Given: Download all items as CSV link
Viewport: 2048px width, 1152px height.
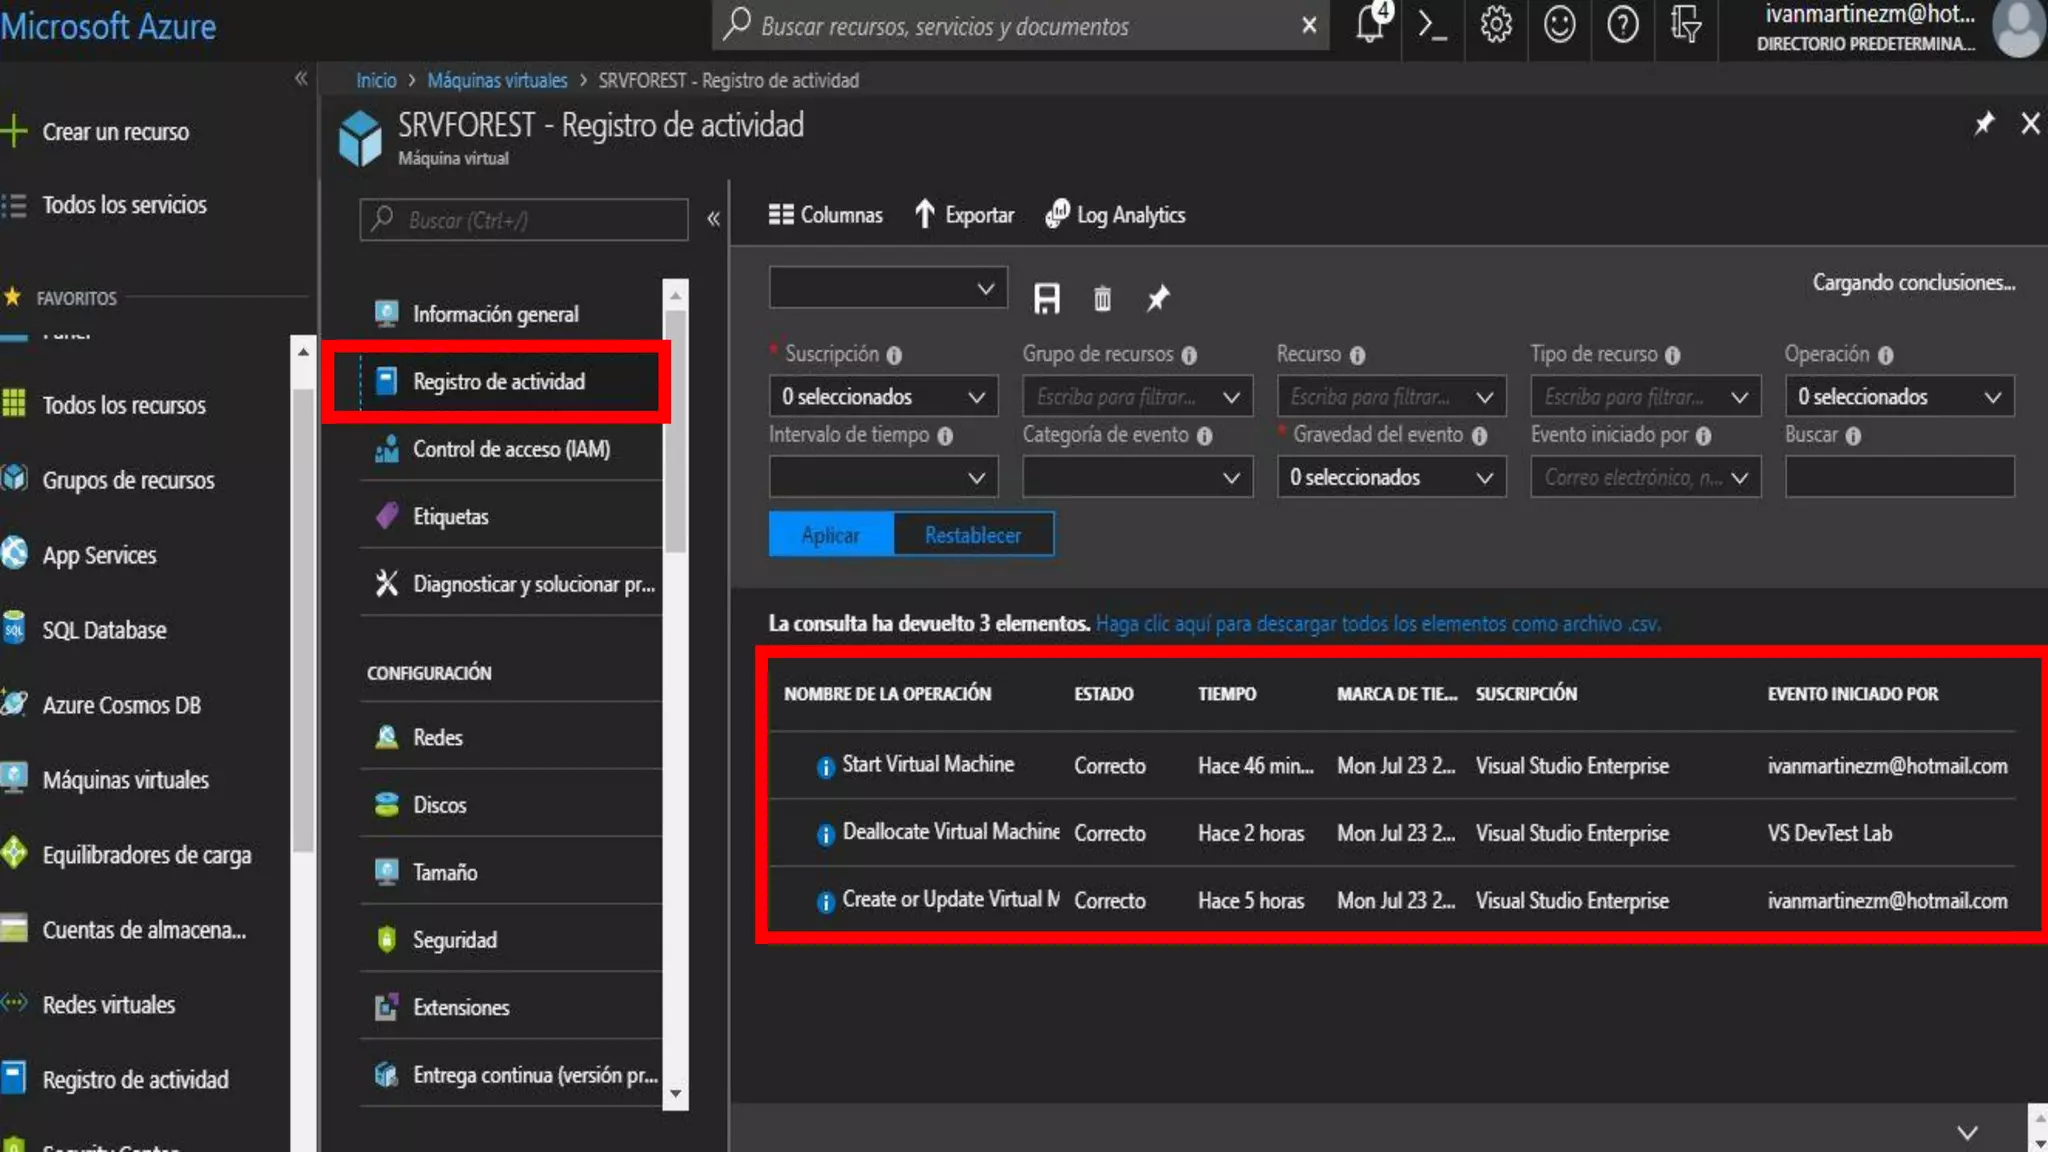Looking at the screenshot, I should point(1378,624).
